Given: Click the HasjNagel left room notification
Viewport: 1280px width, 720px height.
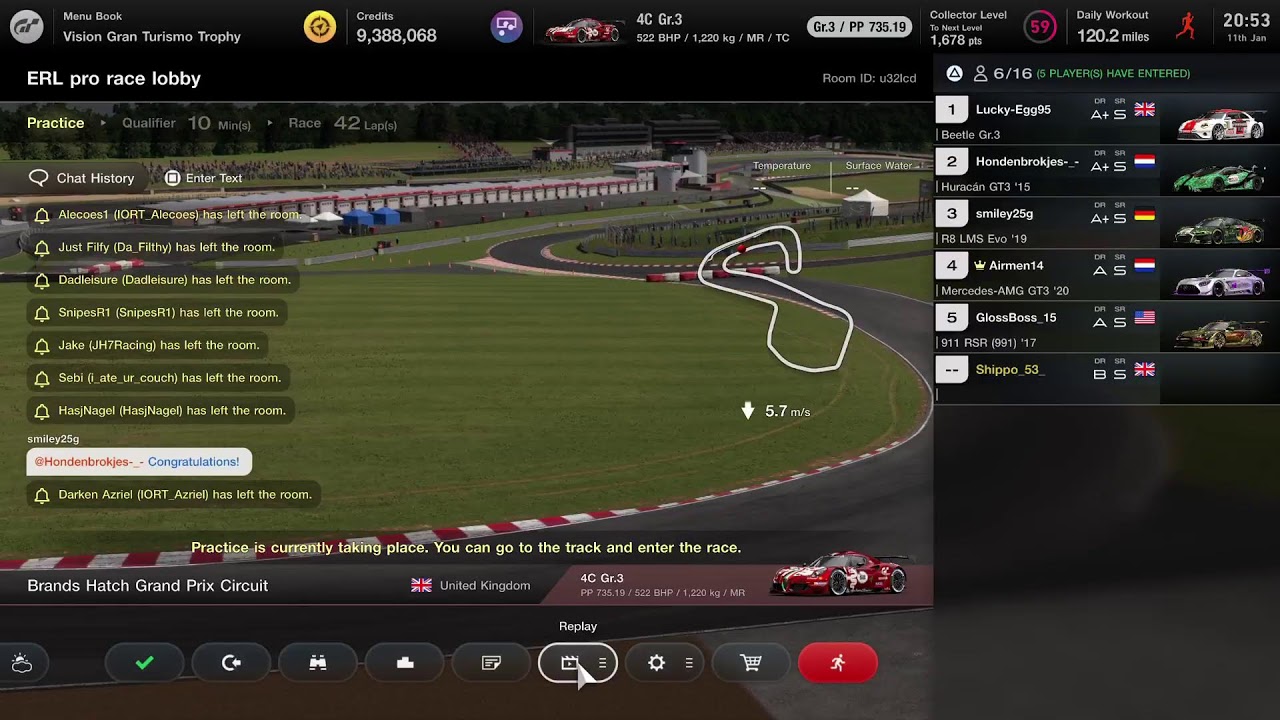Looking at the screenshot, I should (160, 411).
